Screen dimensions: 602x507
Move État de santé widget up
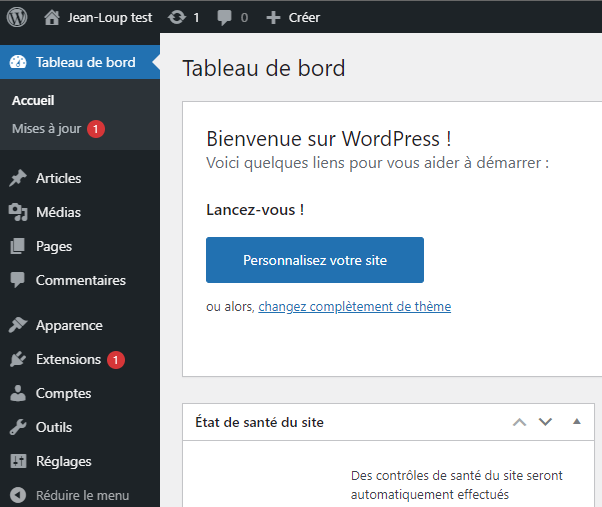pos(519,422)
